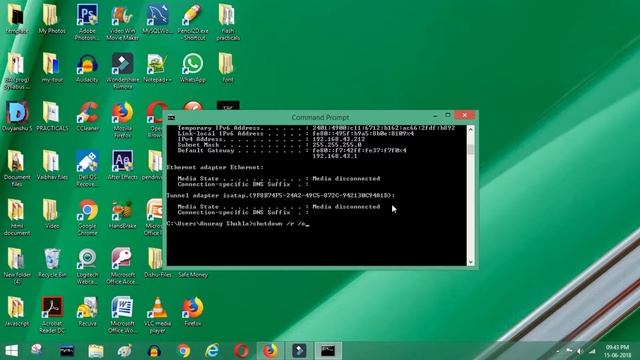Open the font folder
This screenshot has width=640, height=360.
(228, 68)
